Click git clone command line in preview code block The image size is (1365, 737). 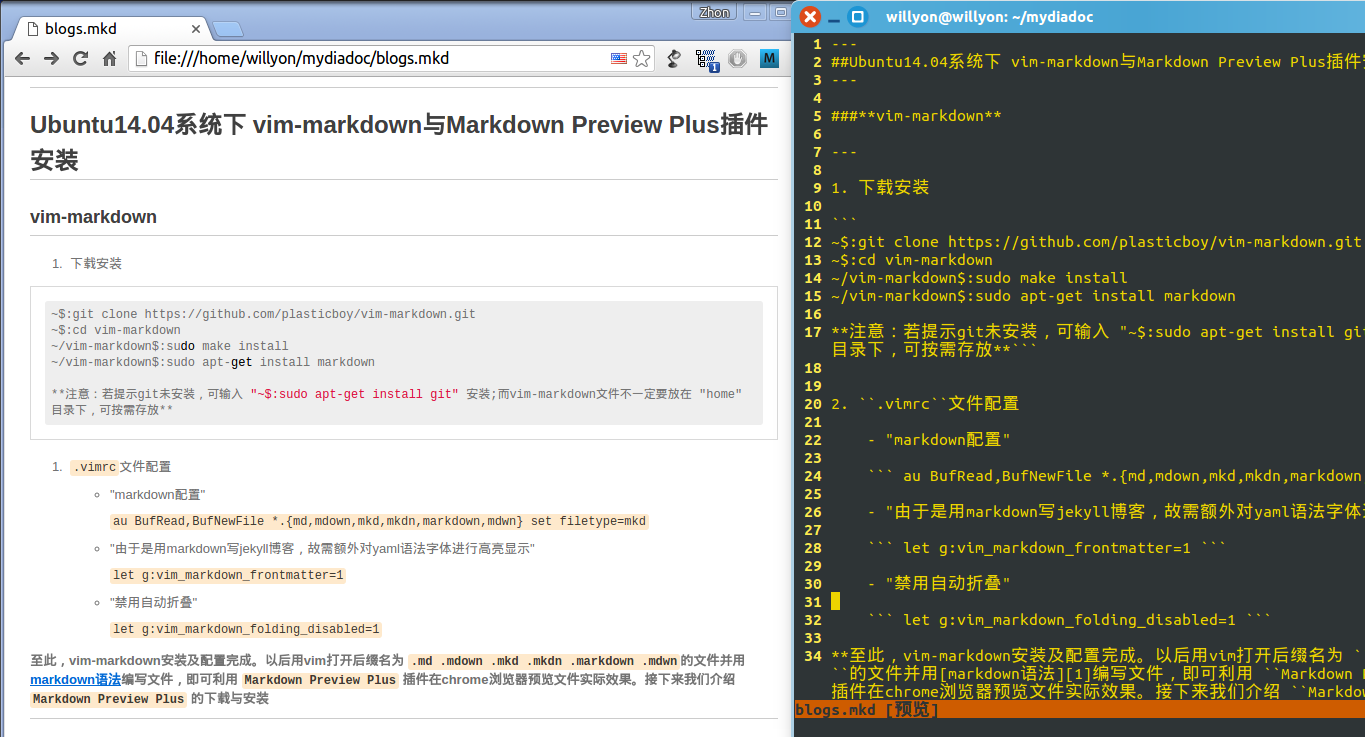point(263,314)
